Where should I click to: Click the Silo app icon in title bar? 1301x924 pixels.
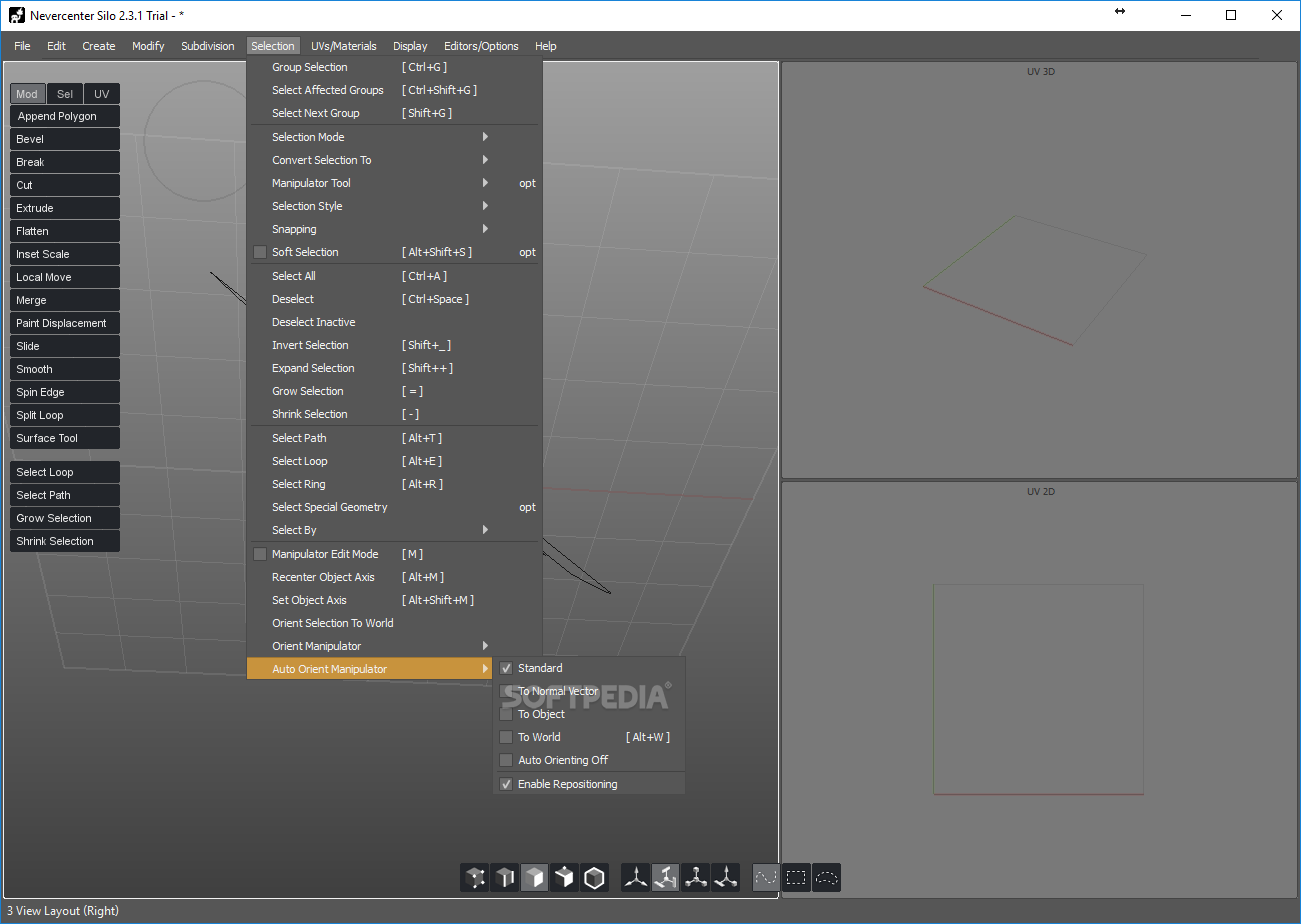[x=16, y=15]
